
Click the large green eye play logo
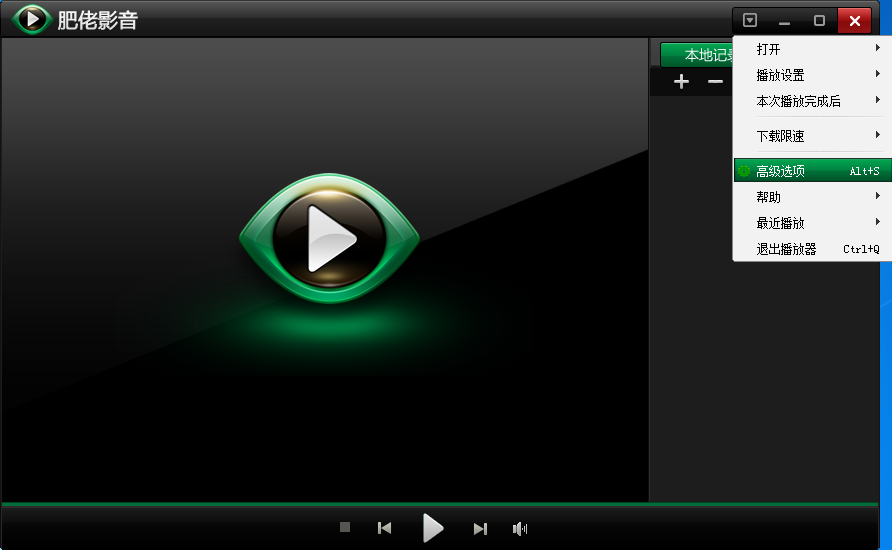point(329,239)
